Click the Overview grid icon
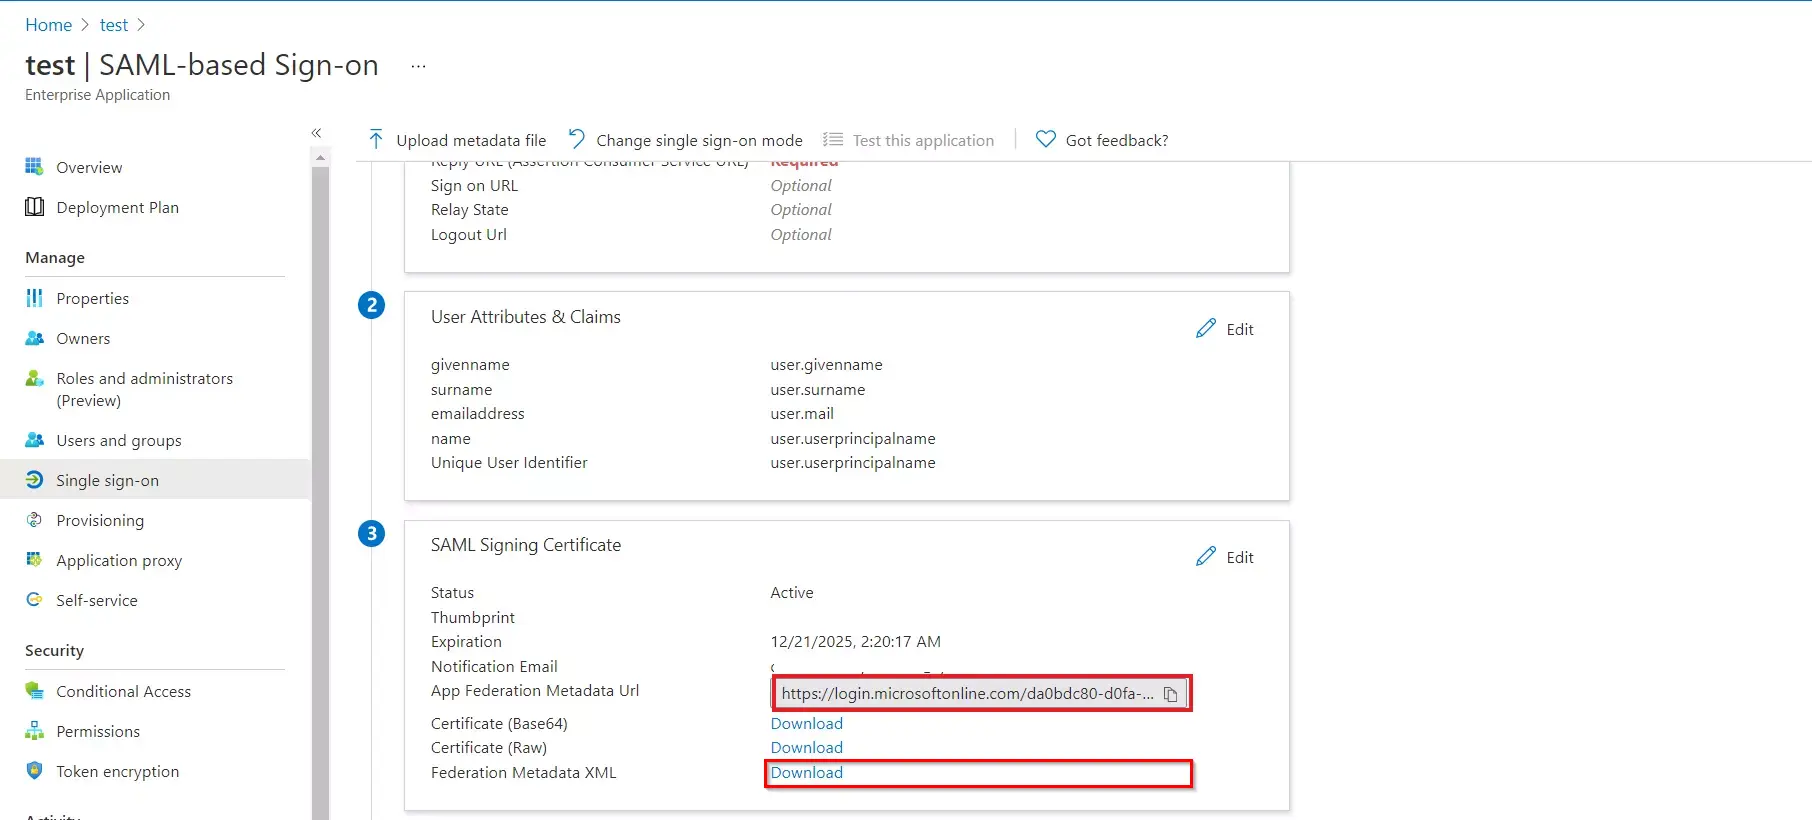The width and height of the screenshot is (1812, 820). (x=34, y=167)
